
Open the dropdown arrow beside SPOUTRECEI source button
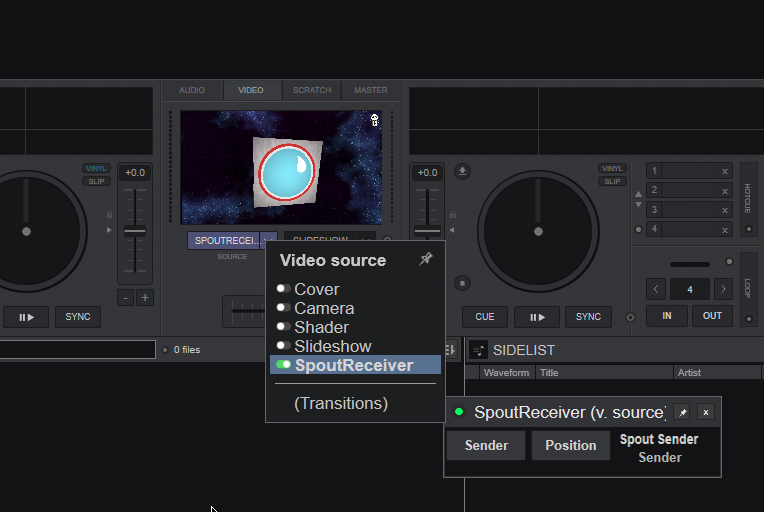268,240
